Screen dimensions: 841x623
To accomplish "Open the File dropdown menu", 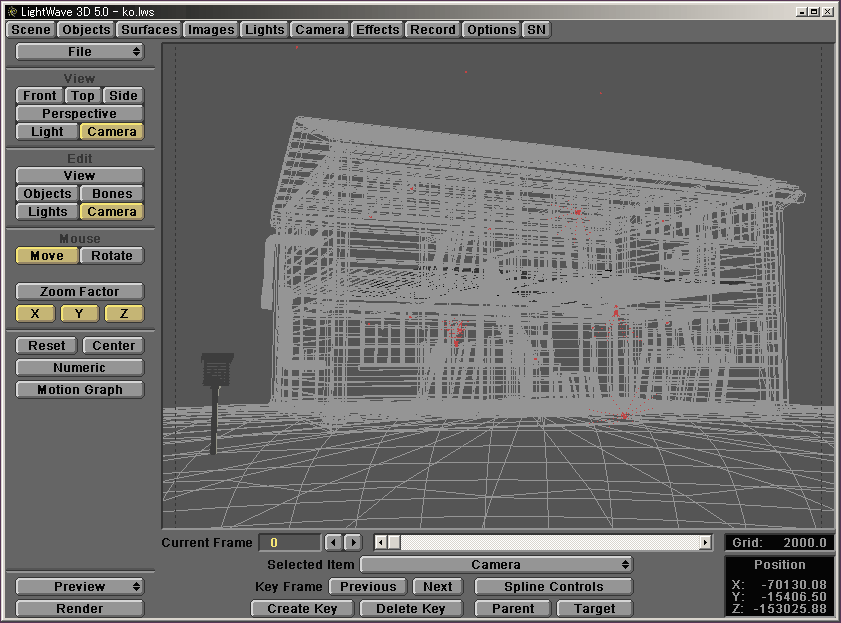I will (80, 51).
